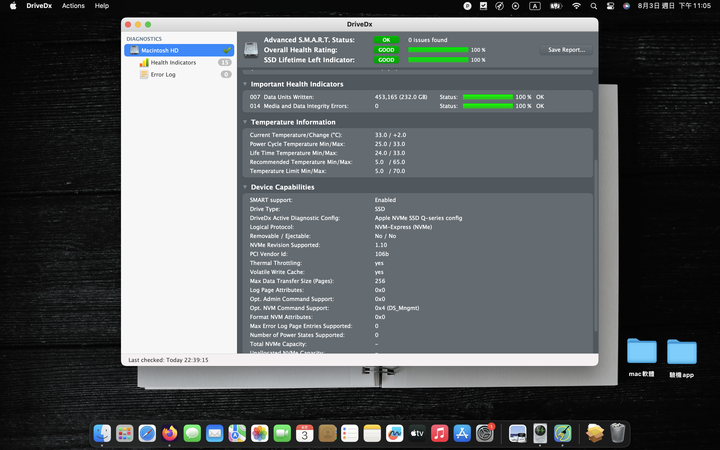This screenshot has height=450, width=720.
Task: Click the Error Log count badge 0
Action: click(225, 74)
